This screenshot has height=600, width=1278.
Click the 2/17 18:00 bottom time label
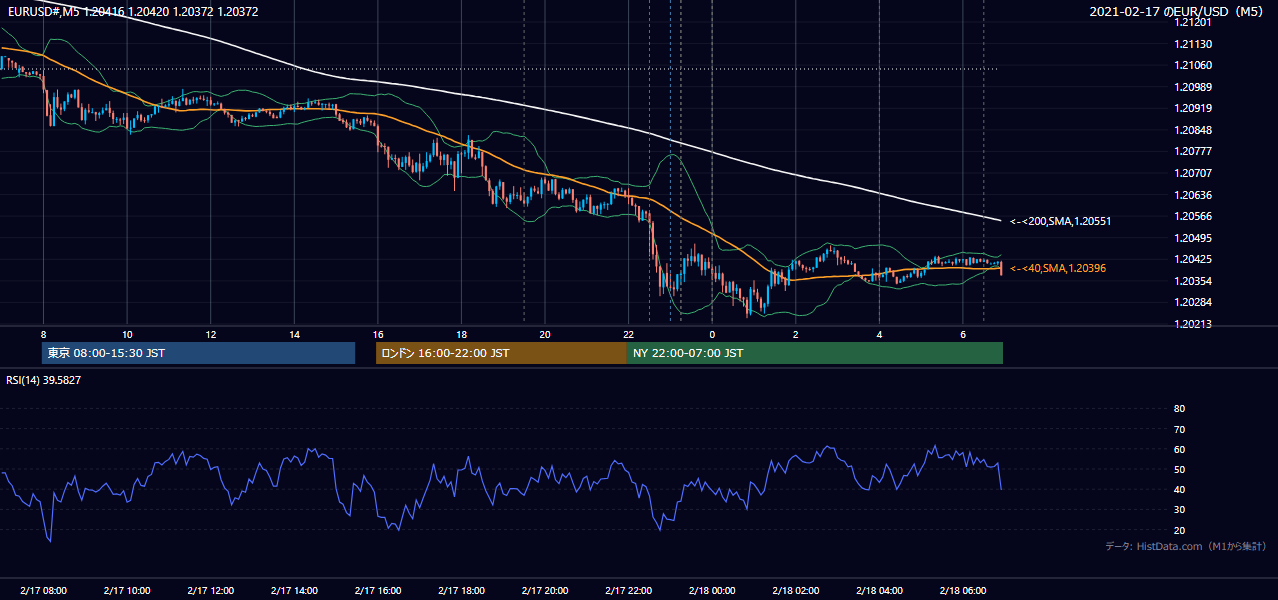[461, 590]
